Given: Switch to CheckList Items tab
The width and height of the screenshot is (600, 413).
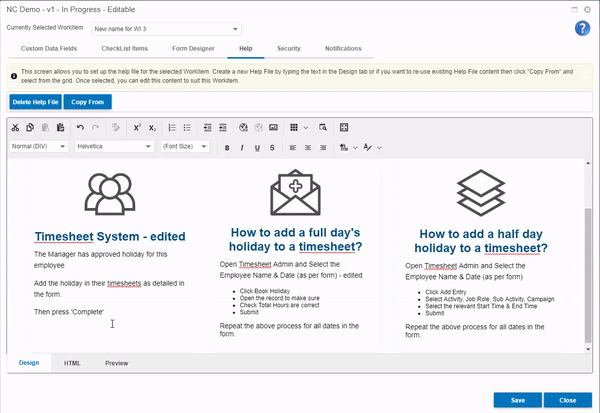Looking at the screenshot, I should pyautogui.click(x=124, y=49).
